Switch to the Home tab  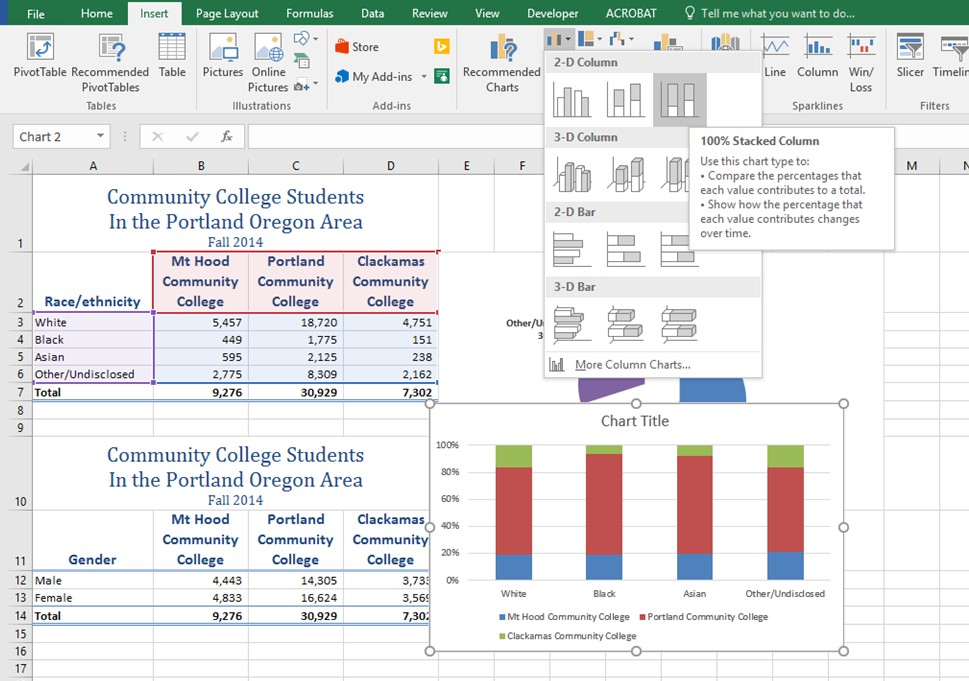[96, 13]
